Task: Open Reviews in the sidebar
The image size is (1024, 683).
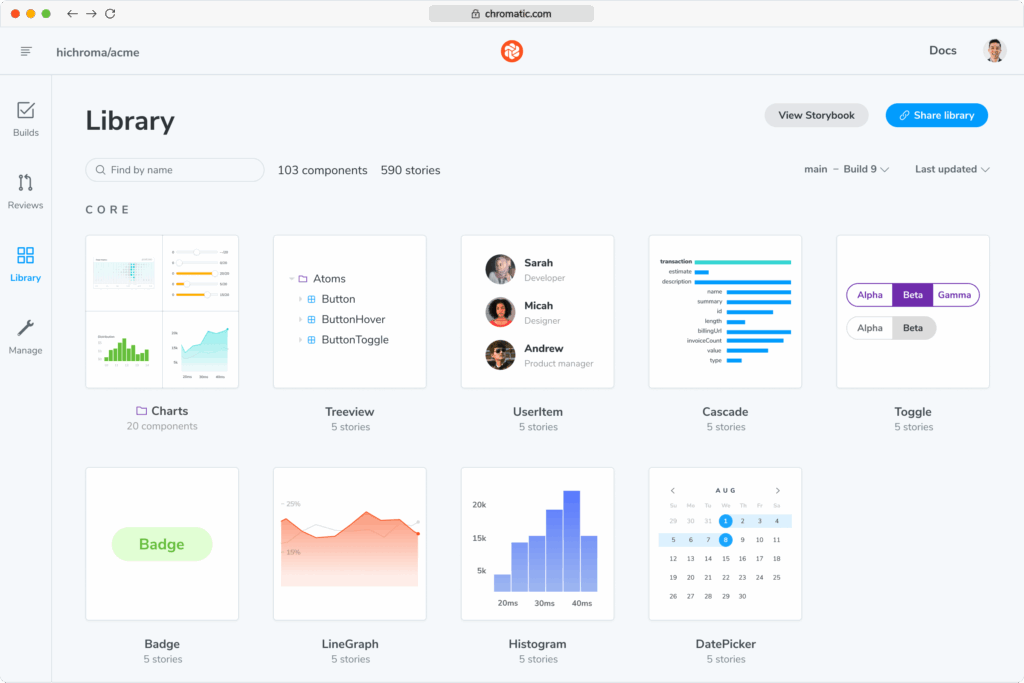Action: click(x=25, y=191)
